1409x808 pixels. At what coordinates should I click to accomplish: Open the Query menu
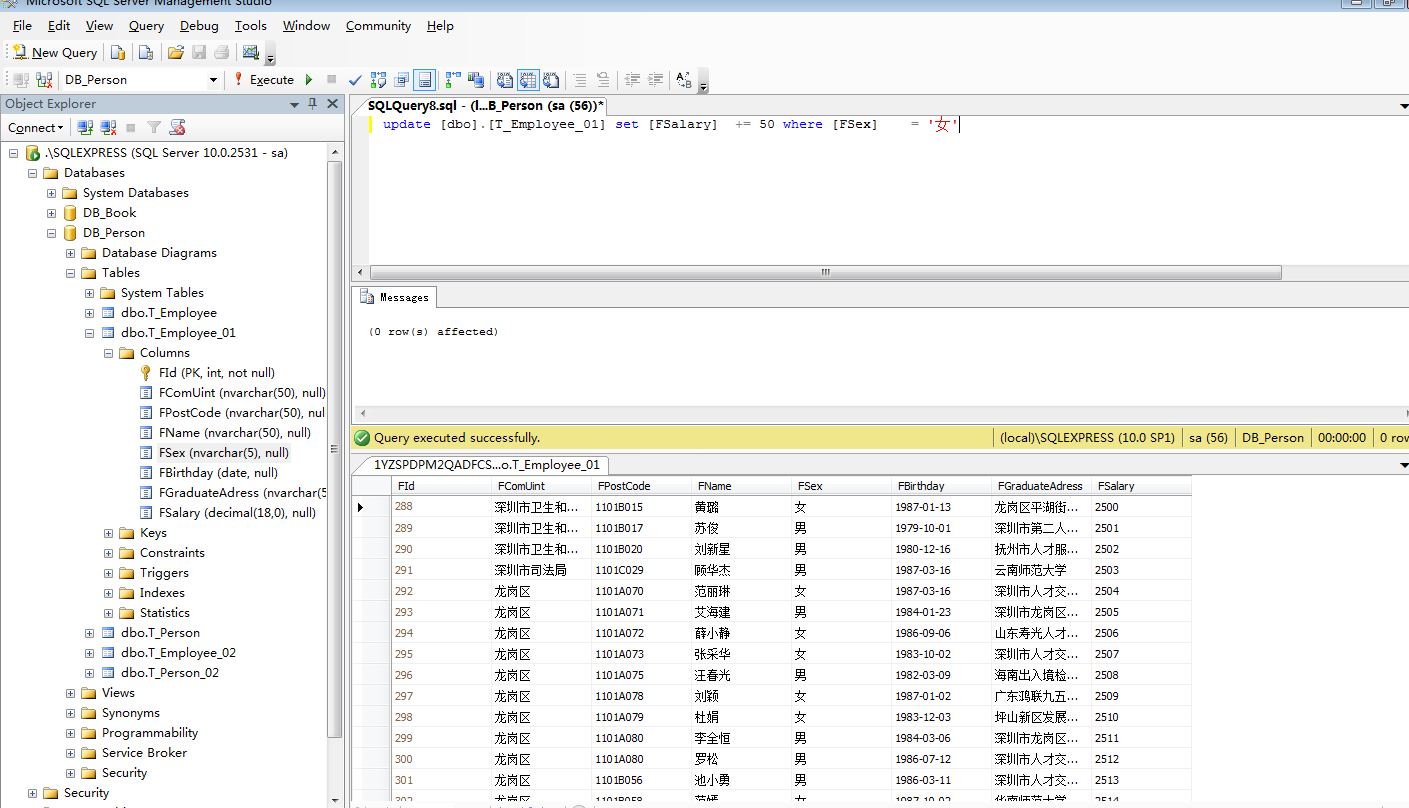[146, 26]
